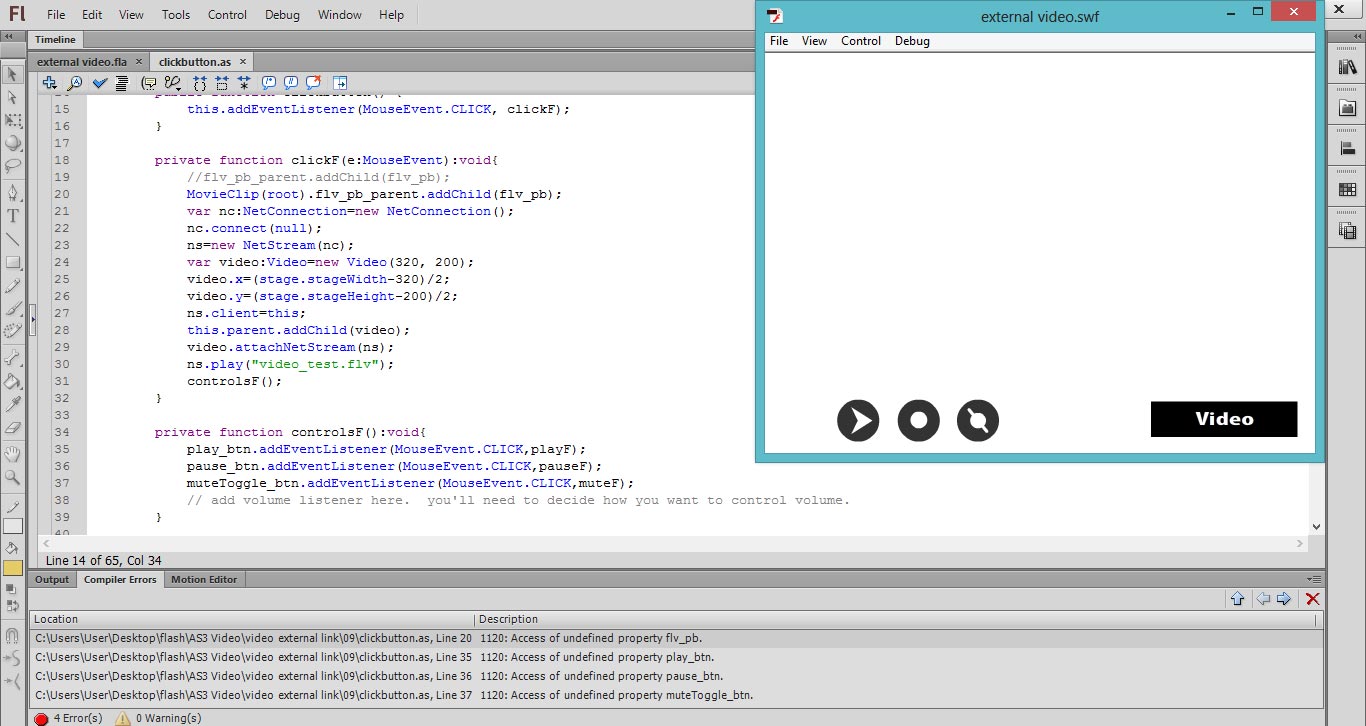
Task: Click the Collapse Selection icon
Action: click(x=222, y=83)
